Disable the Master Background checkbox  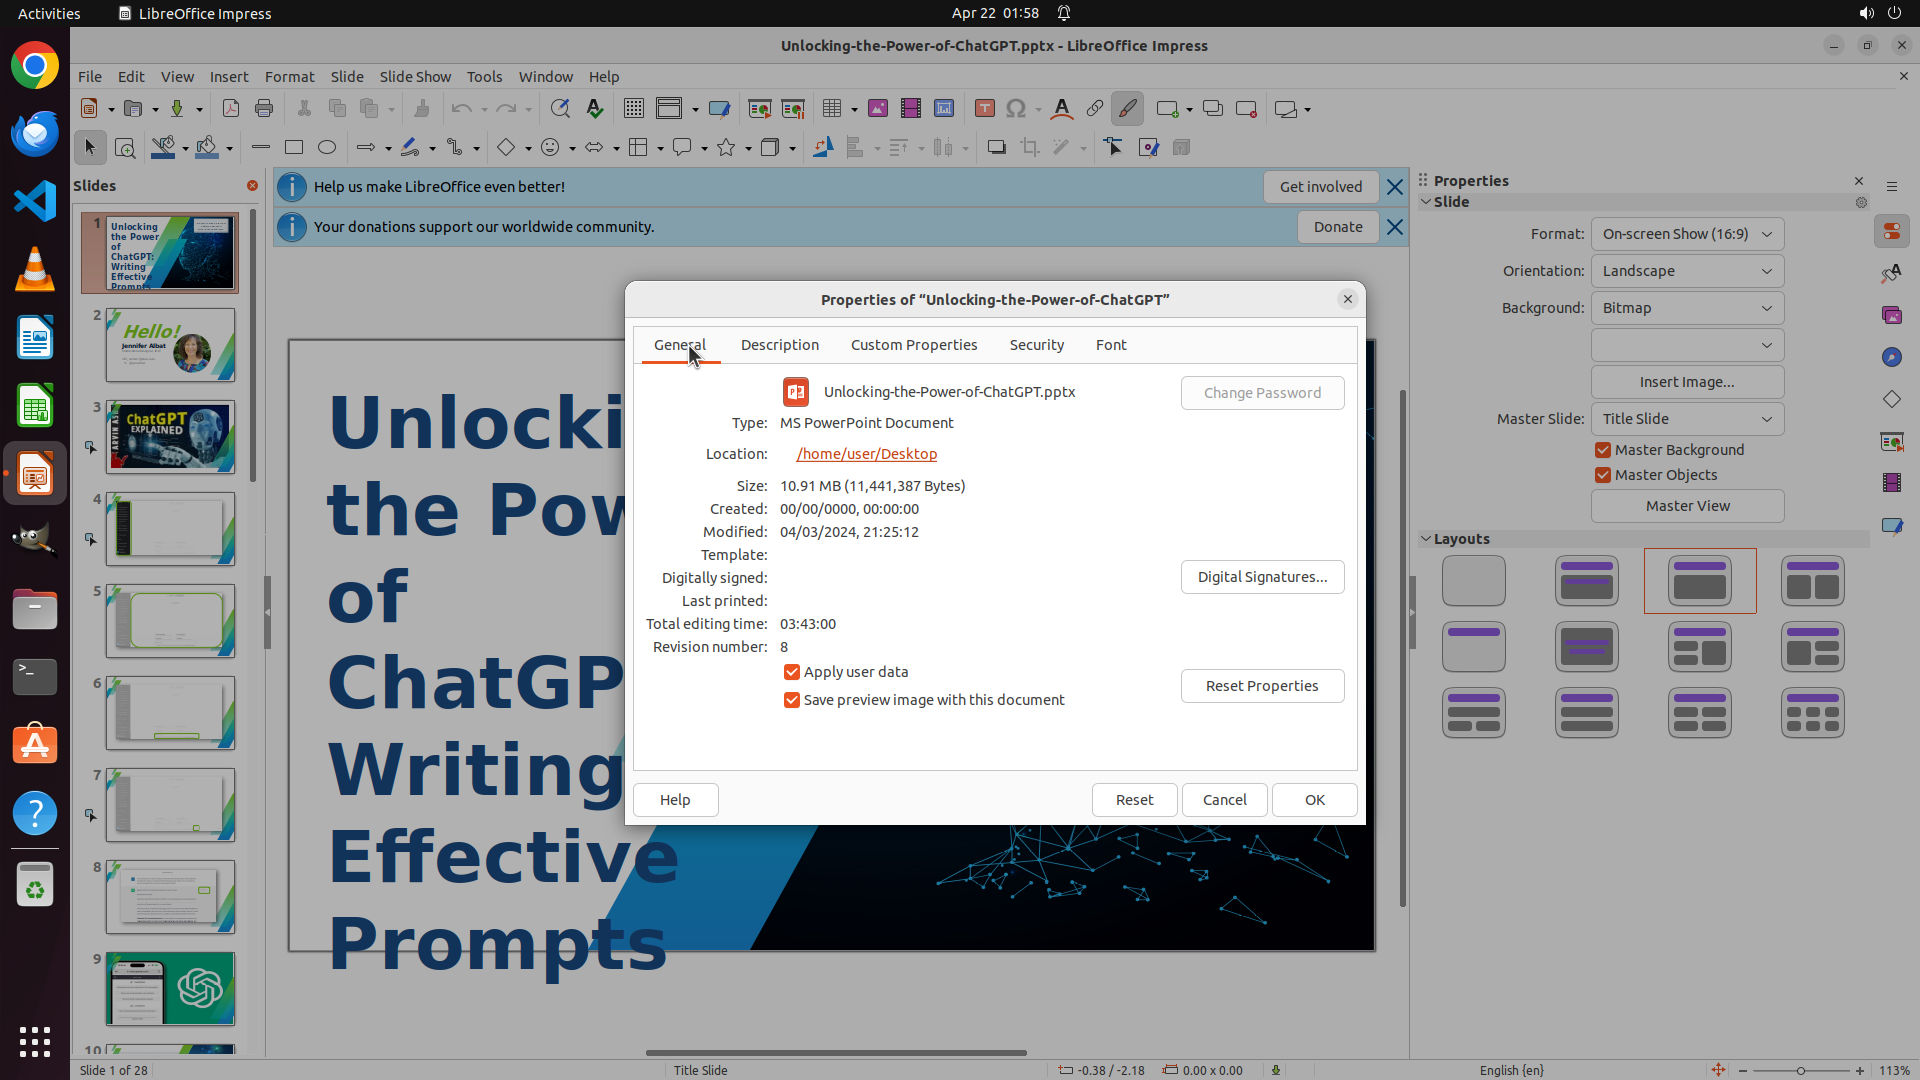(1603, 450)
